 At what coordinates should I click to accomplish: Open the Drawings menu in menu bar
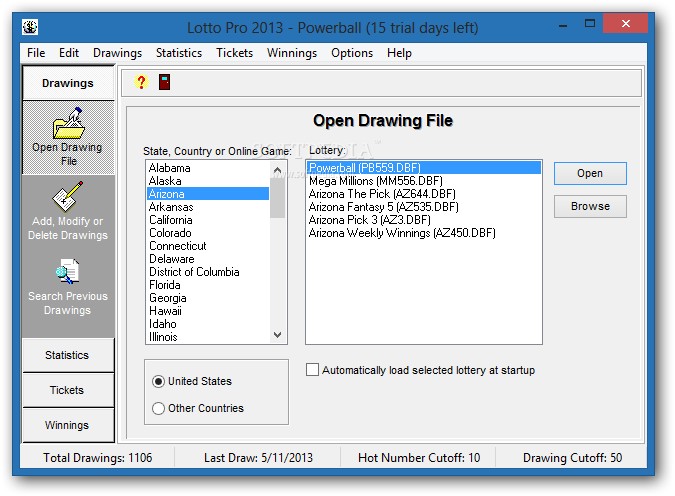pyautogui.click(x=117, y=53)
